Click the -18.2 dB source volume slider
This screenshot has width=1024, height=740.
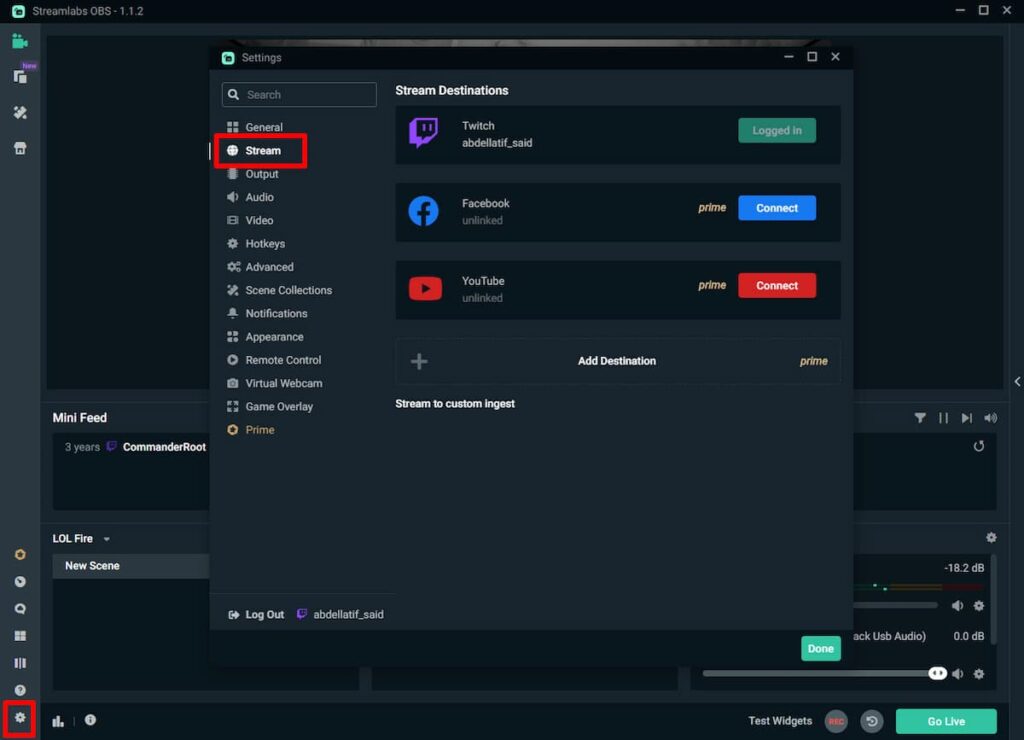pyautogui.click(x=895, y=605)
